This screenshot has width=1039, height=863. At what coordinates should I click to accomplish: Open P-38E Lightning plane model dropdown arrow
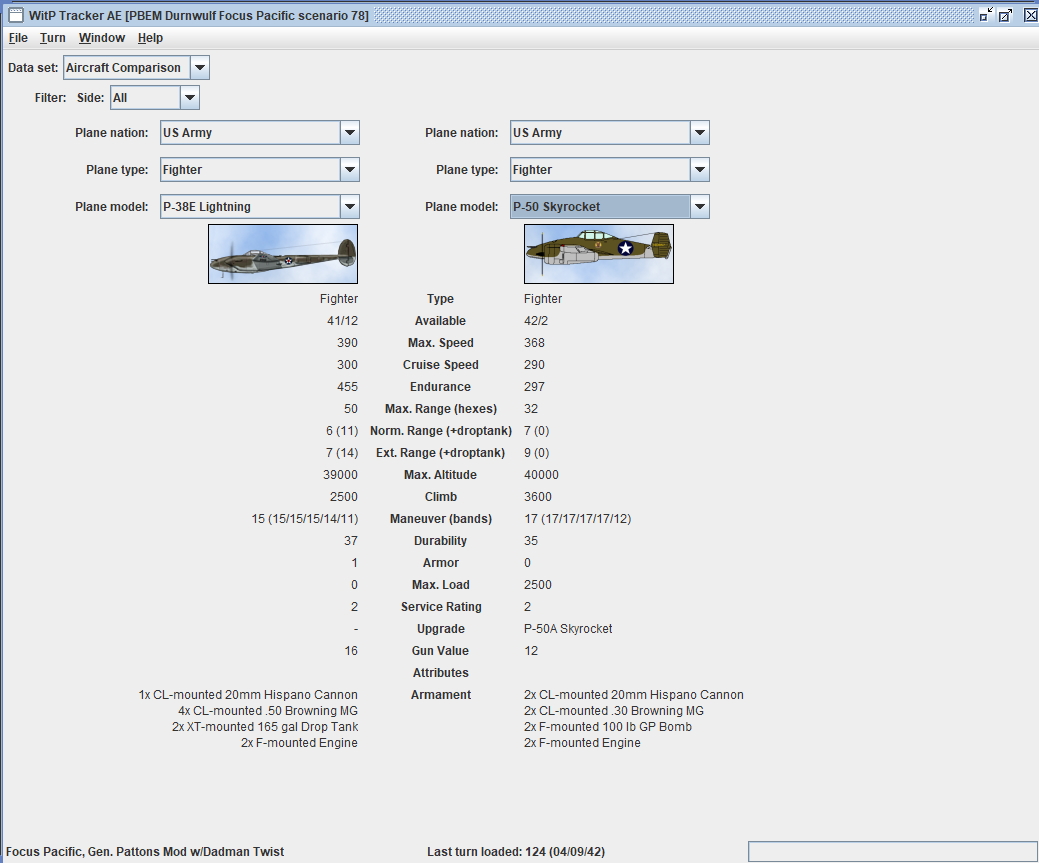point(350,207)
